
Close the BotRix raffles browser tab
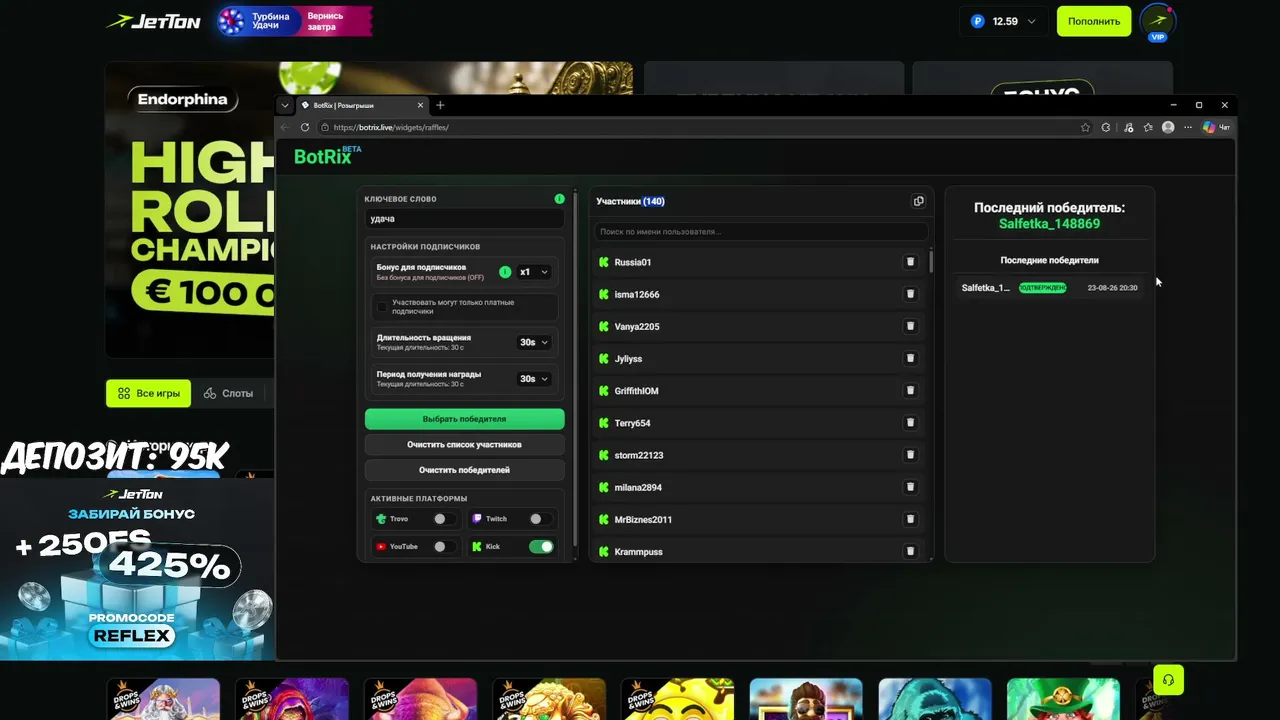click(x=420, y=105)
